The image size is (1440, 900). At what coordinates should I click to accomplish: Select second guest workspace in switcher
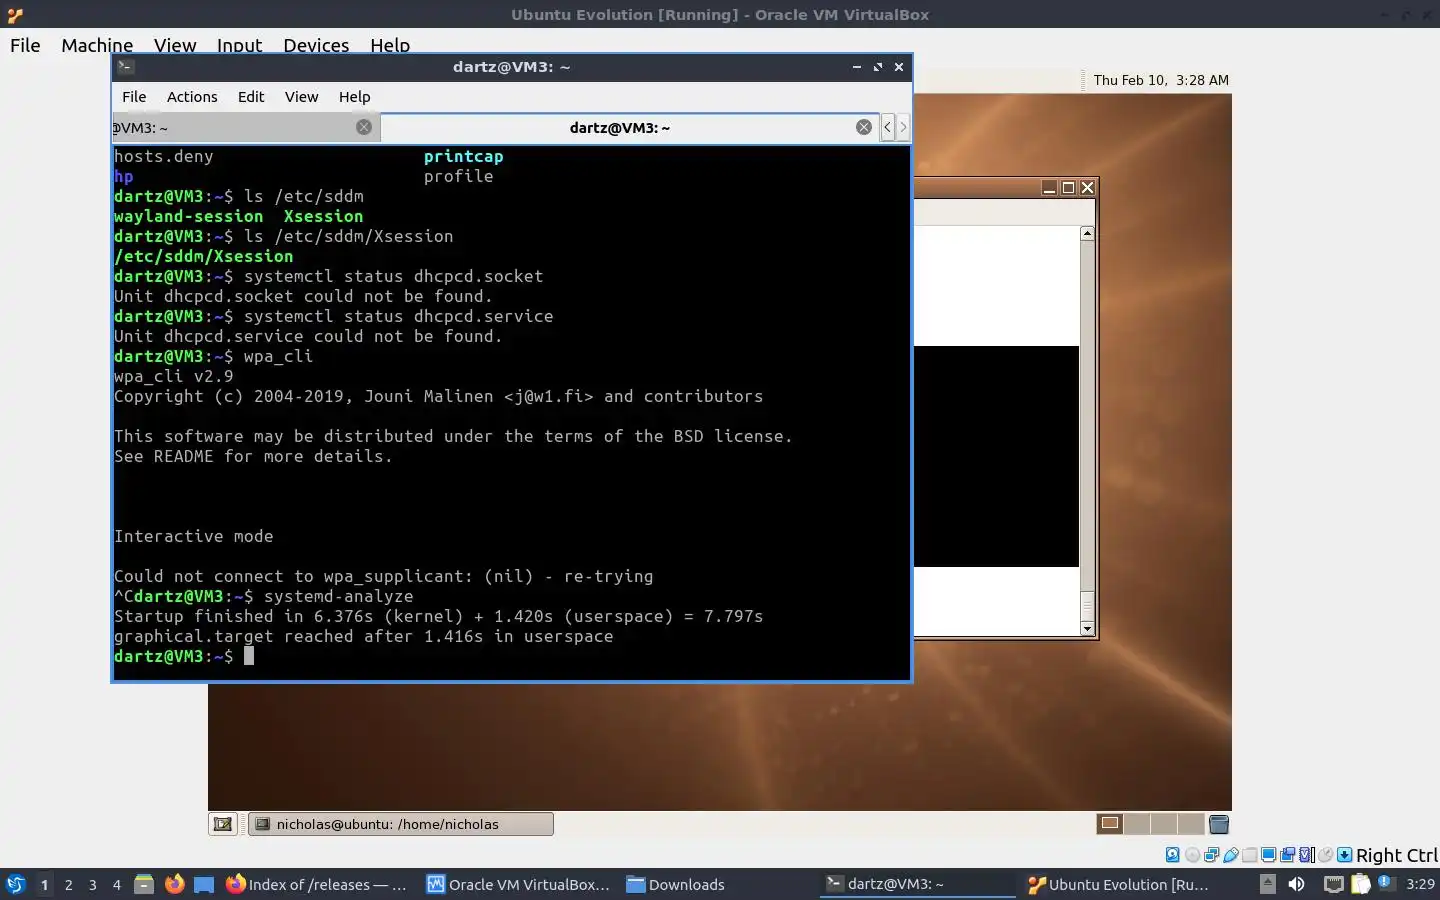(x=1137, y=824)
